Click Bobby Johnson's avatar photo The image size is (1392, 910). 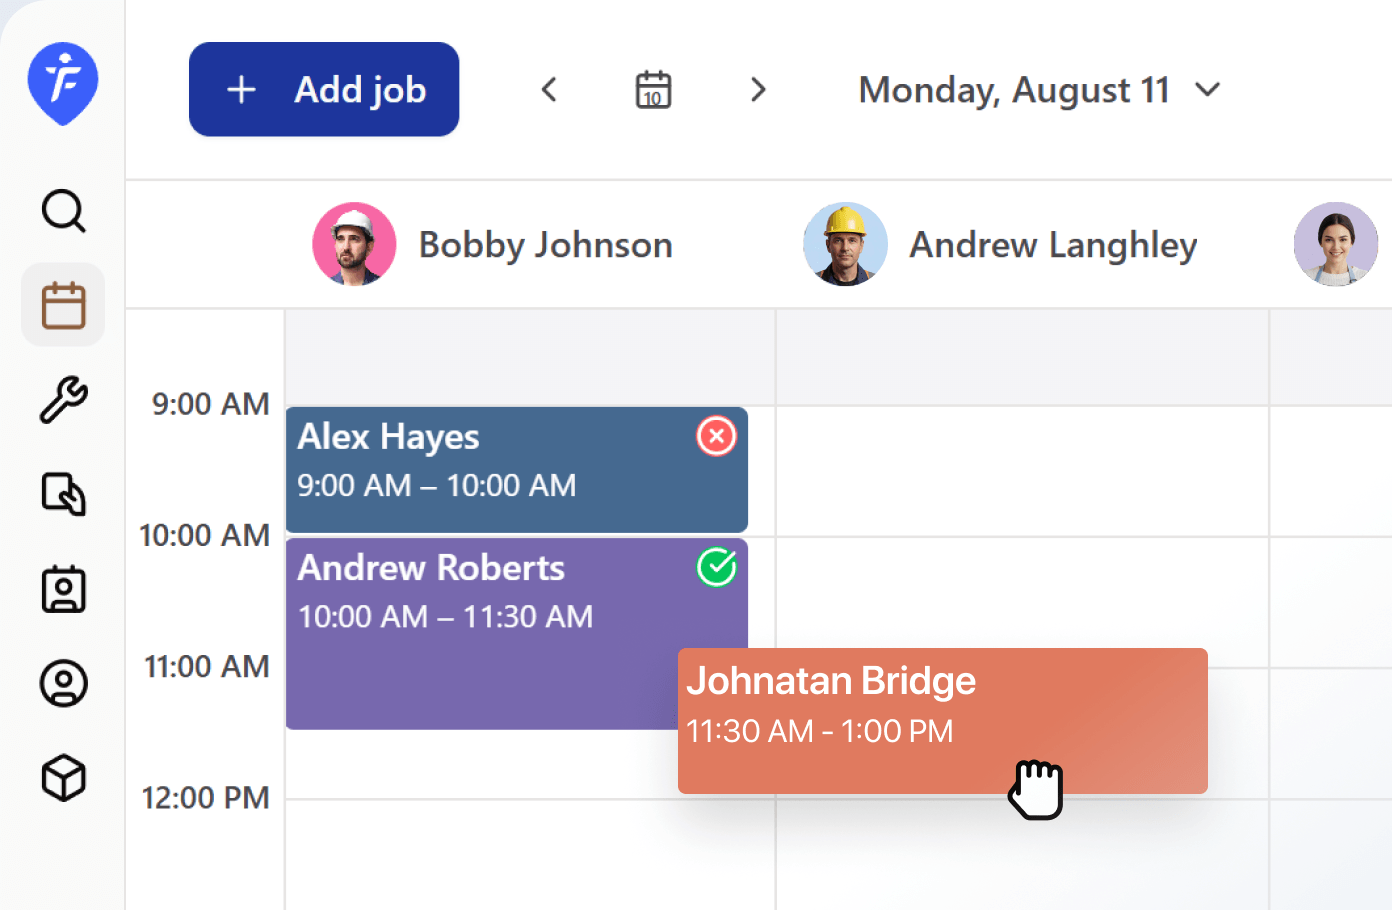(x=354, y=244)
